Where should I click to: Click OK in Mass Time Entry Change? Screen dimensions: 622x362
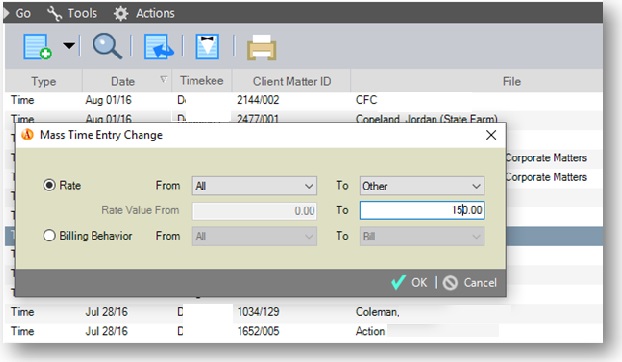click(409, 282)
